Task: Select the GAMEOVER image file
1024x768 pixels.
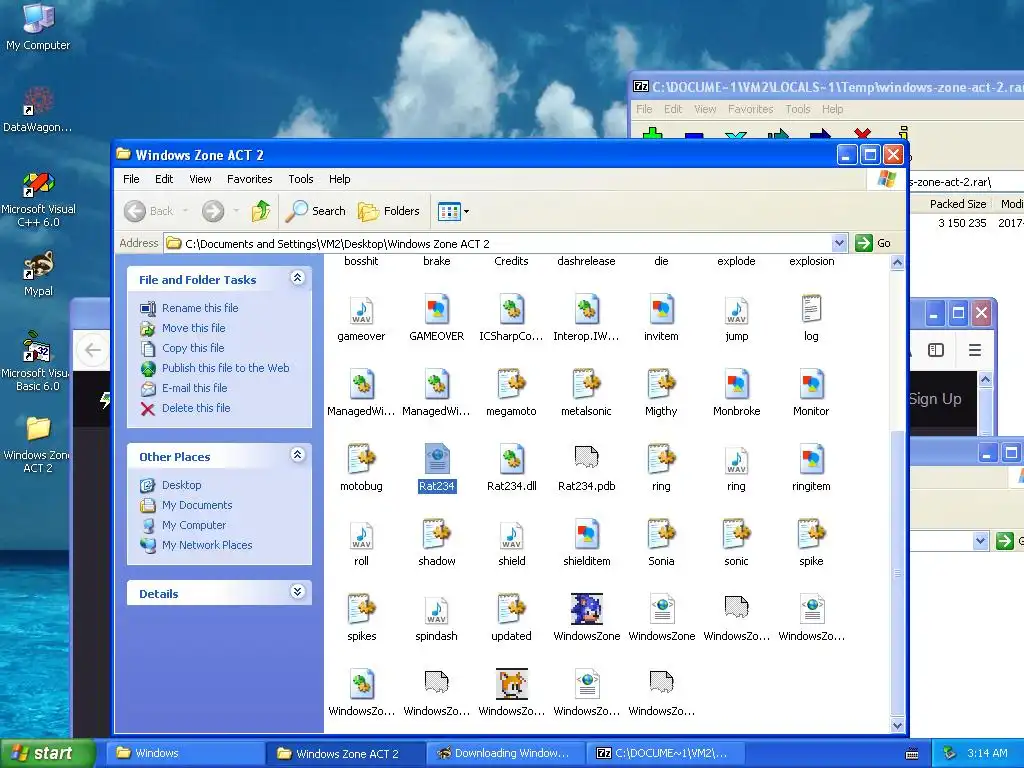Action: 436,310
